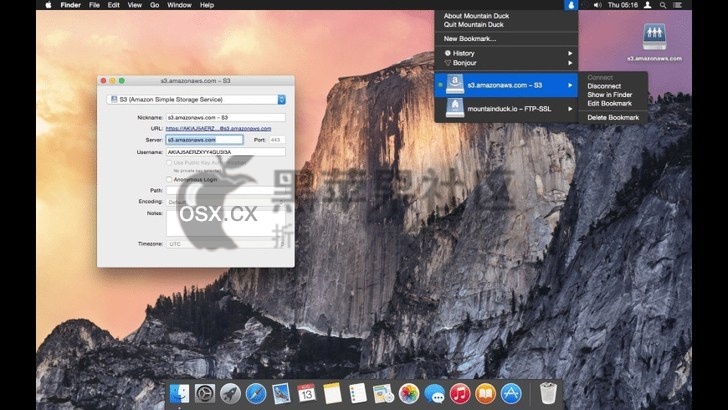Select New Bookmark… menu item
This screenshot has height=410, width=728.
pyautogui.click(x=470, y=39)
